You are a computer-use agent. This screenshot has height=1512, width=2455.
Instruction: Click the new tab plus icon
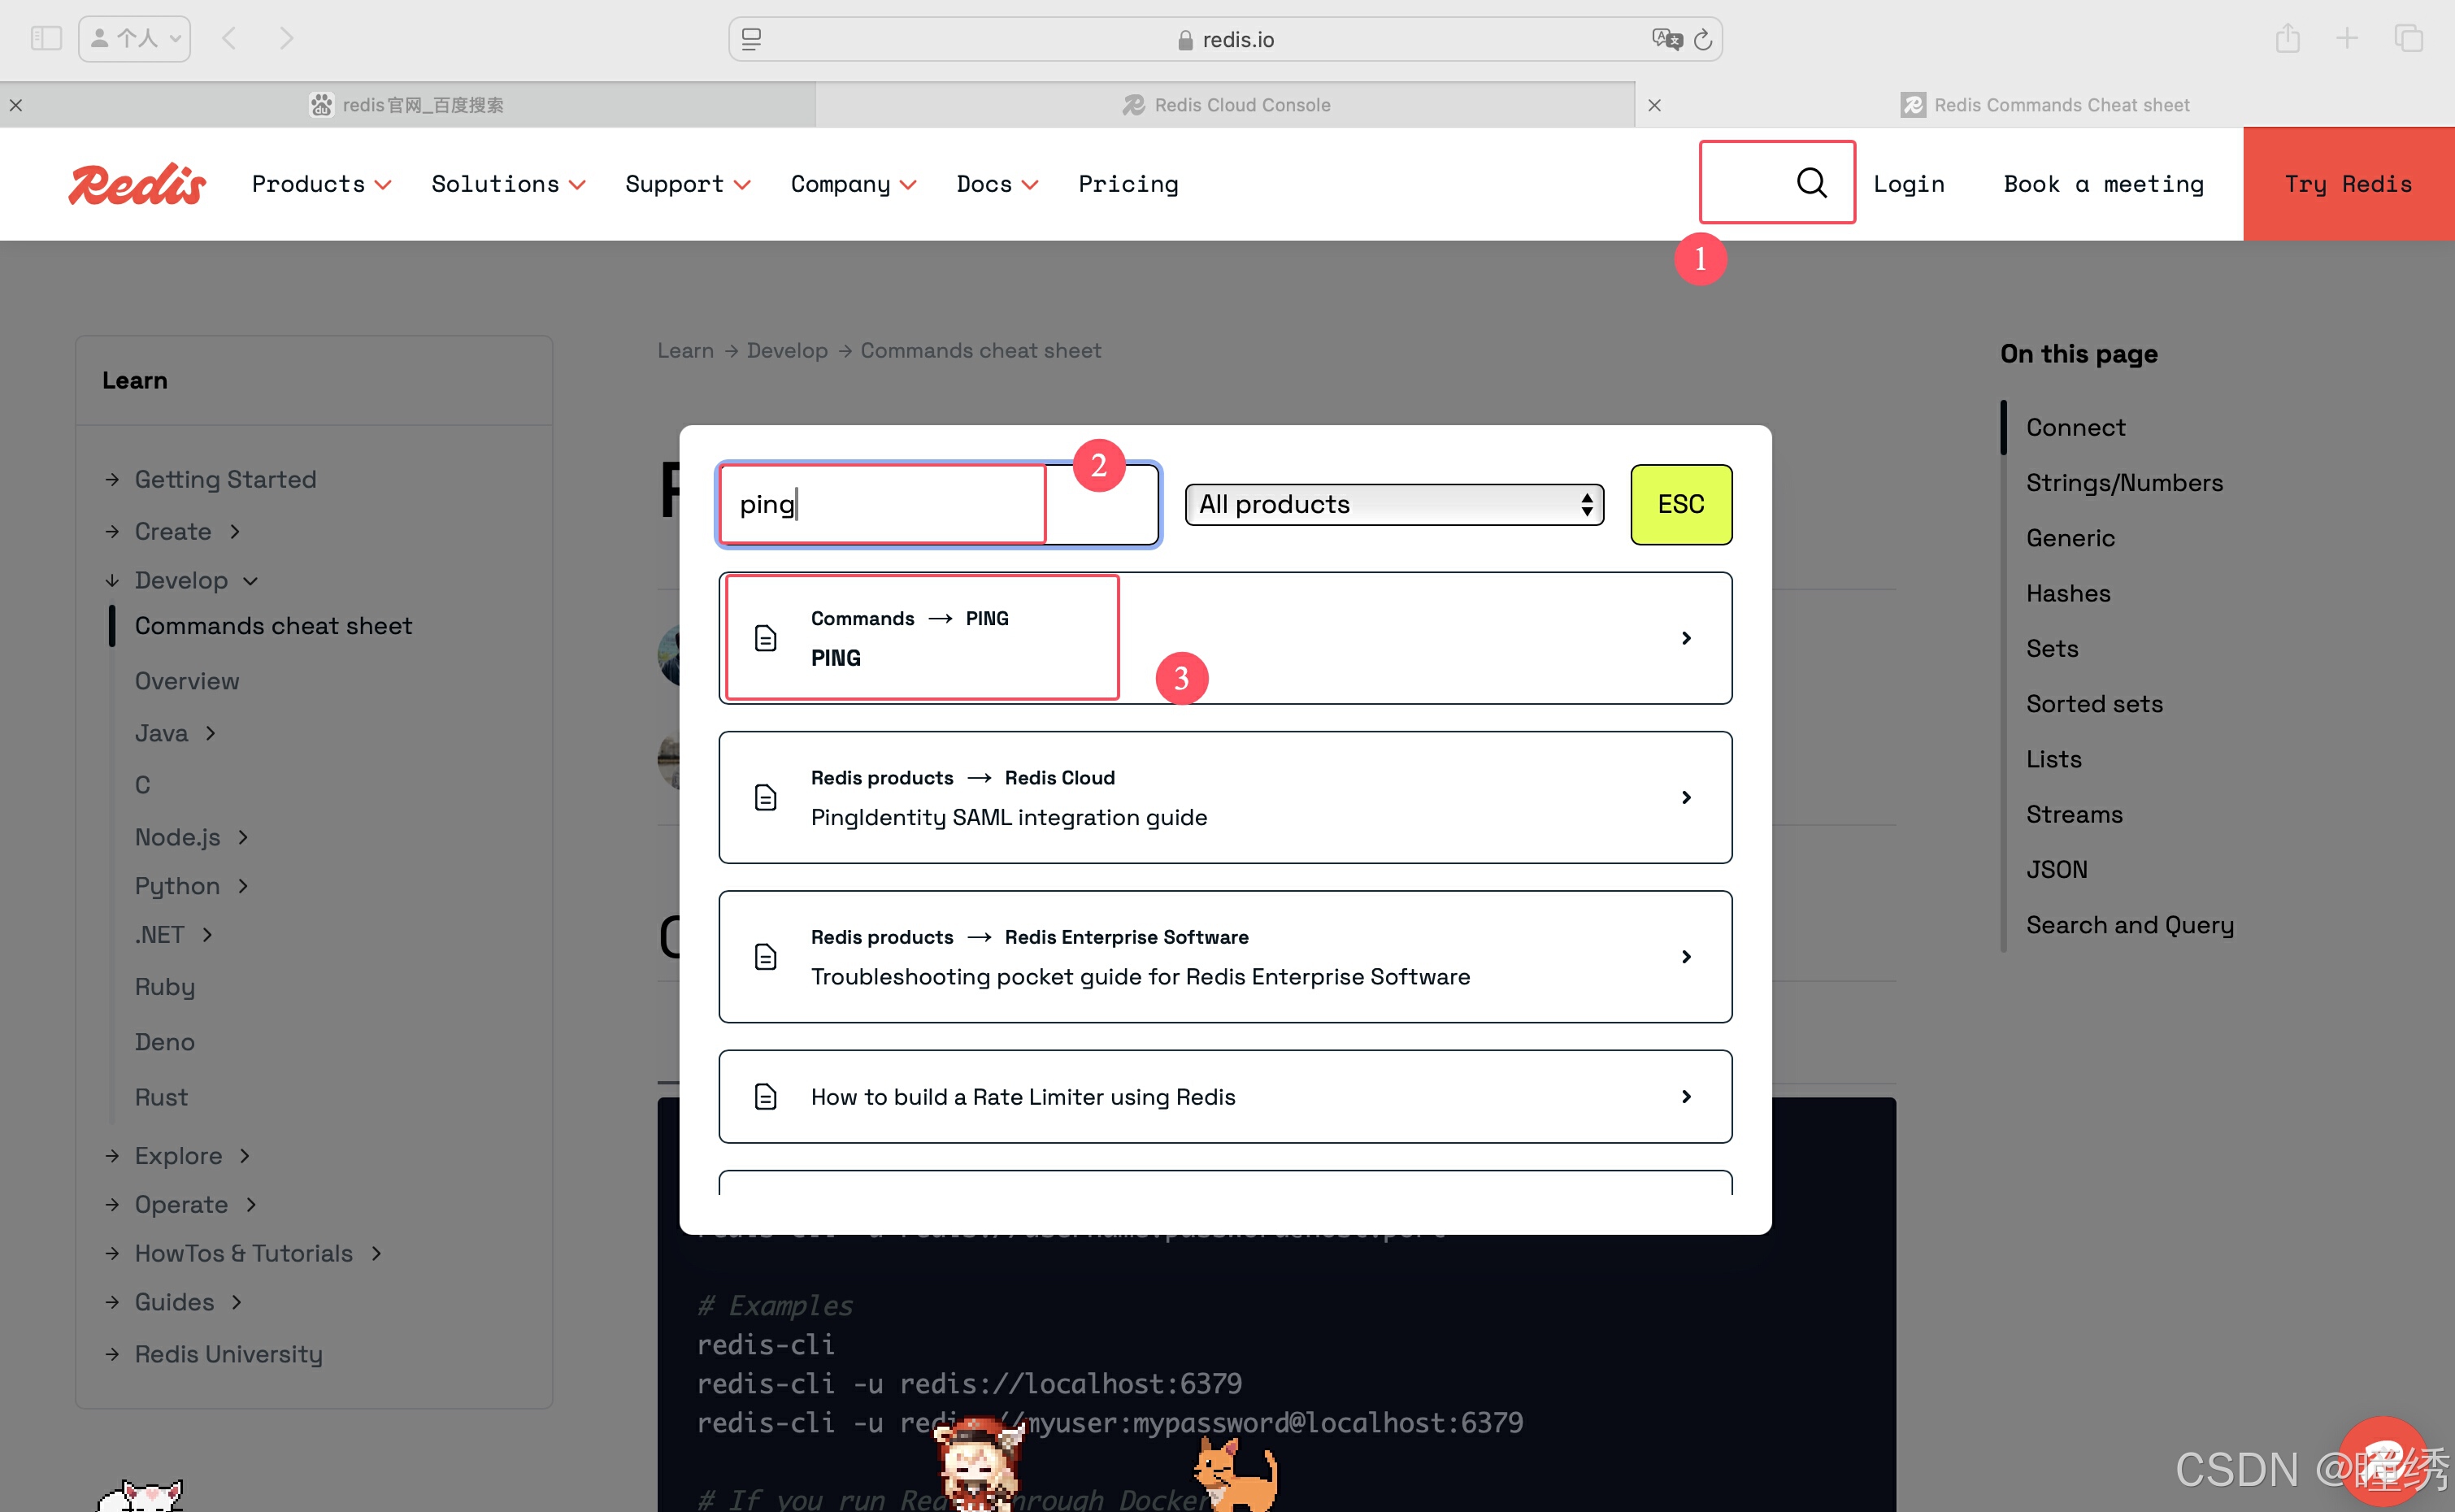2346,38
